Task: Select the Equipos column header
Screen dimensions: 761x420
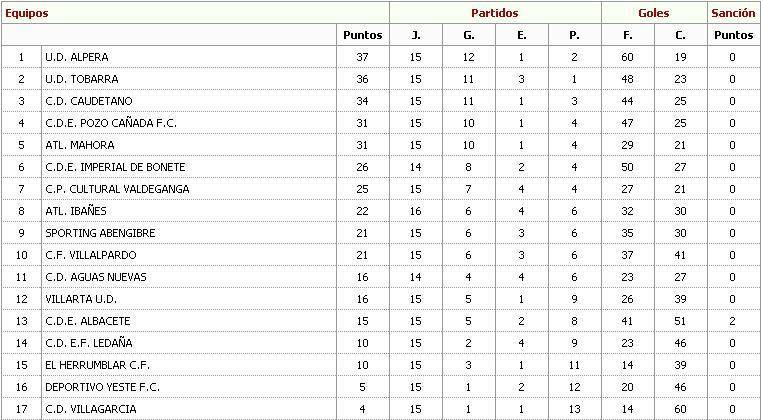Action: pyautogui.click(x=27, y=13)
